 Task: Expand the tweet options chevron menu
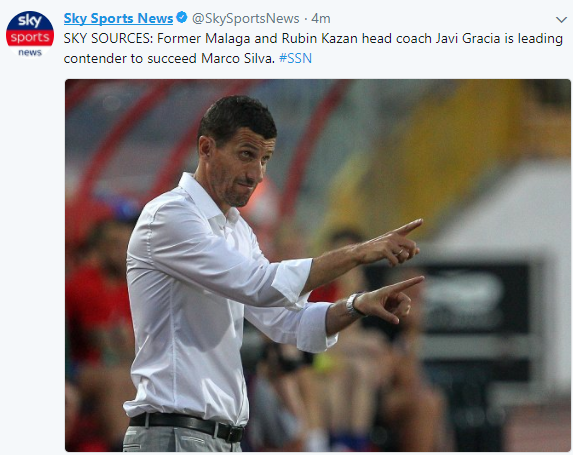click(x=561, y=20)
